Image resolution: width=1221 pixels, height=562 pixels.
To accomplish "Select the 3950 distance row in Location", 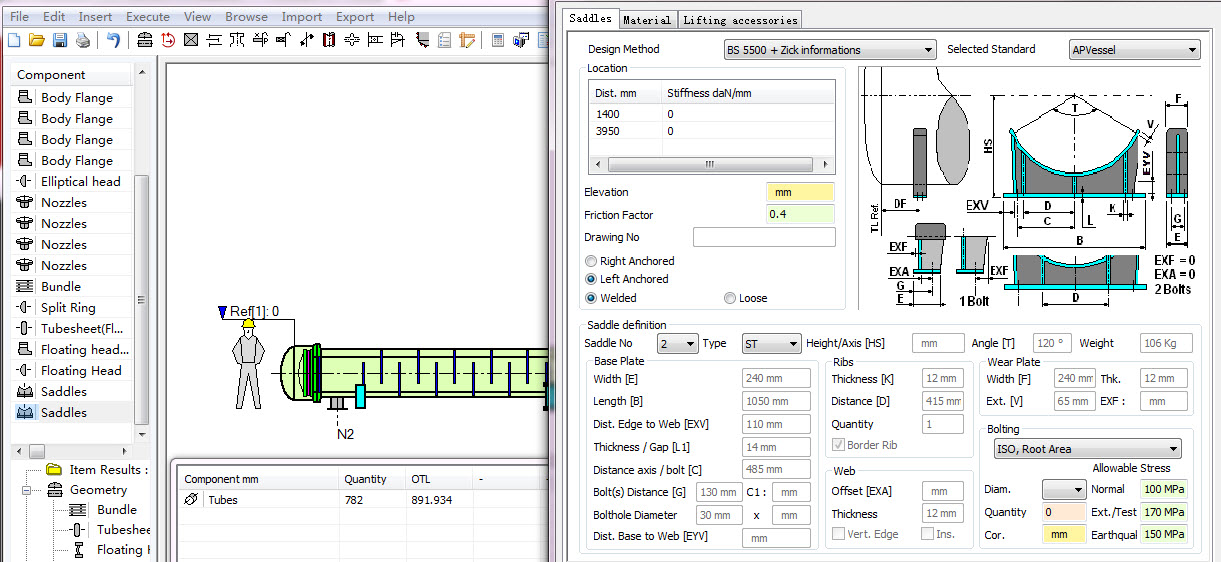I will point(711,131).
